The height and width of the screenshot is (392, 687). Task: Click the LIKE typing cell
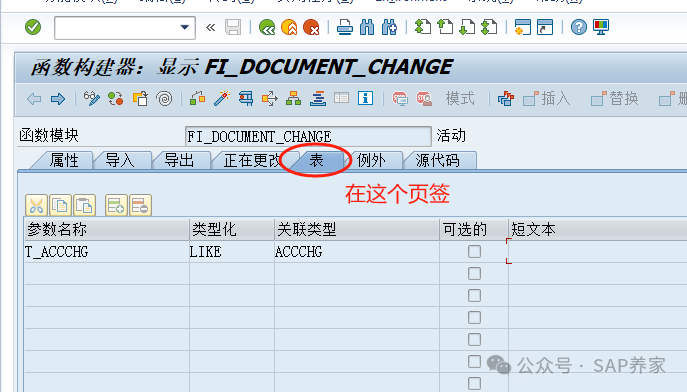232,252
